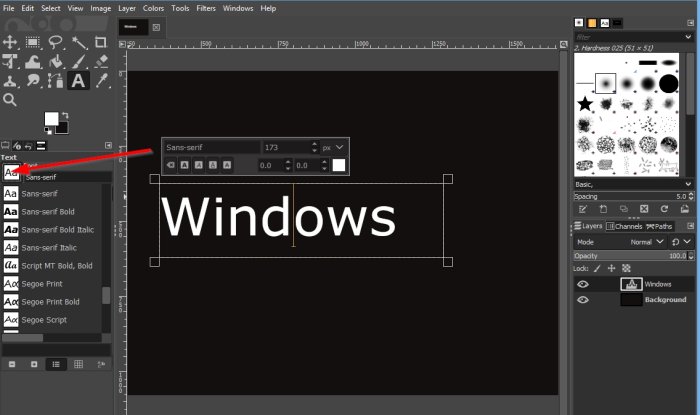Duplicate the selected brush
Viewport: 700px width, 415px height.
[624, 209]
